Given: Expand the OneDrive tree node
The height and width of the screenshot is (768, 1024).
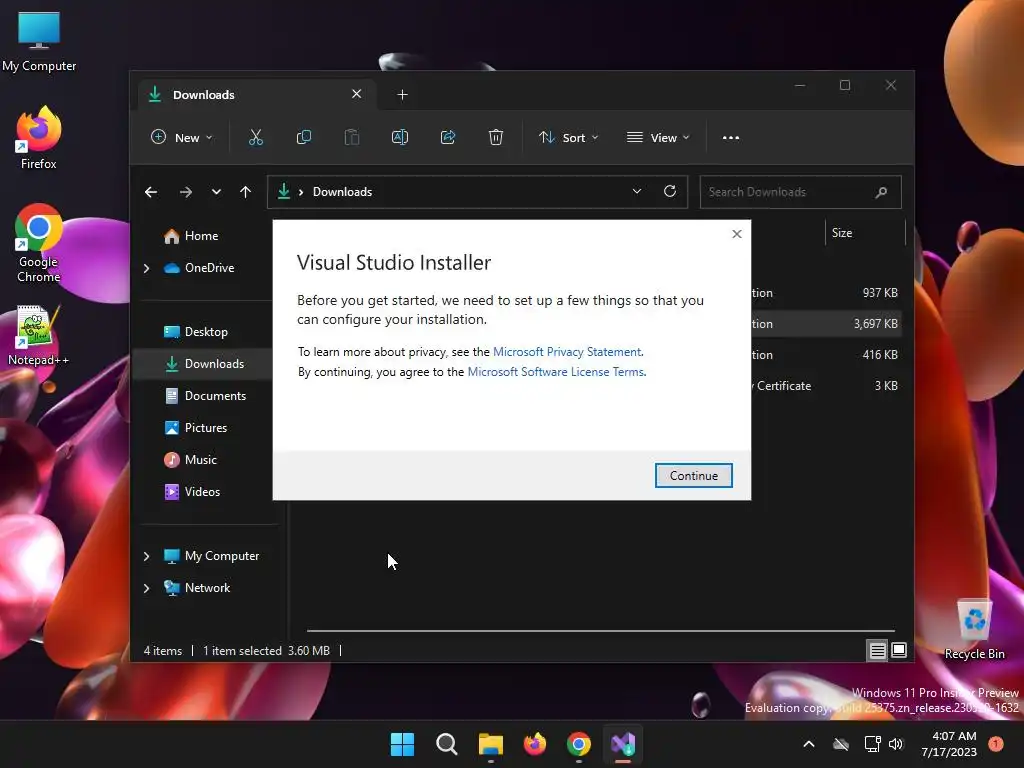Looking at the screenshot, I should click(146, 268).
